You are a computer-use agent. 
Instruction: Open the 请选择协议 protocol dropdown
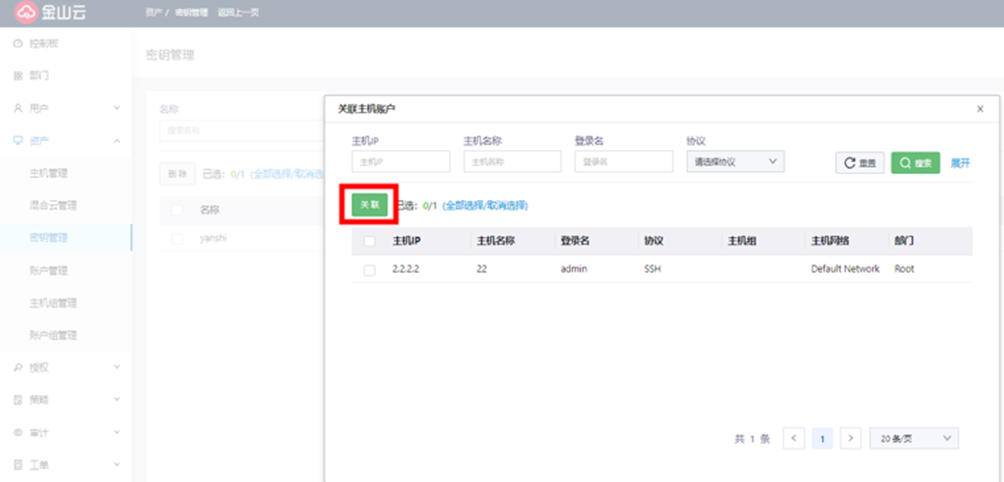734,162
